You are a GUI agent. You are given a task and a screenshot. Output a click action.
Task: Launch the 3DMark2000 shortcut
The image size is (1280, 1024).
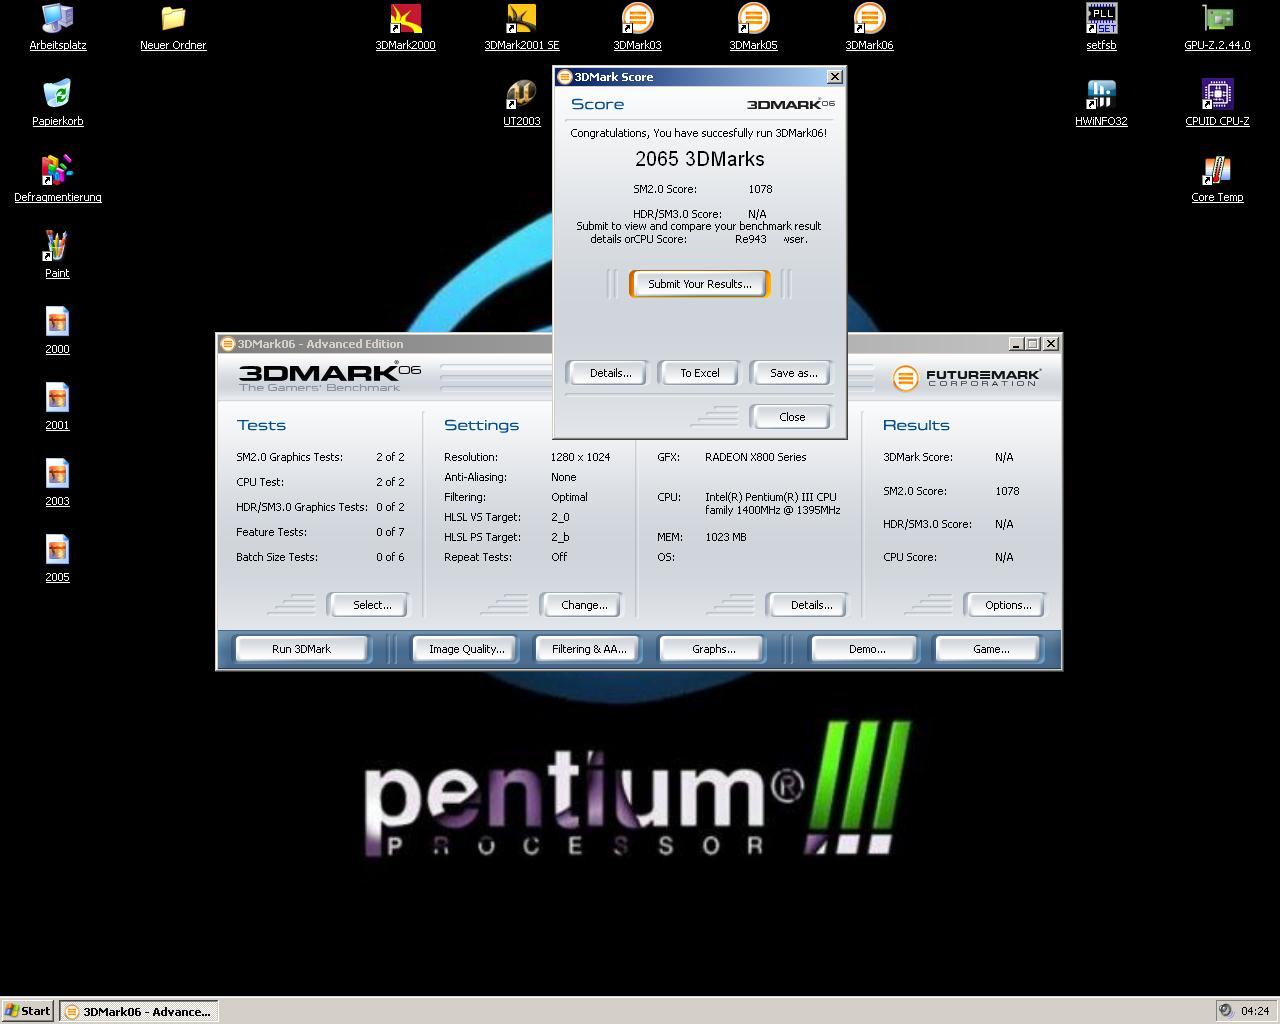pos(405,27)
